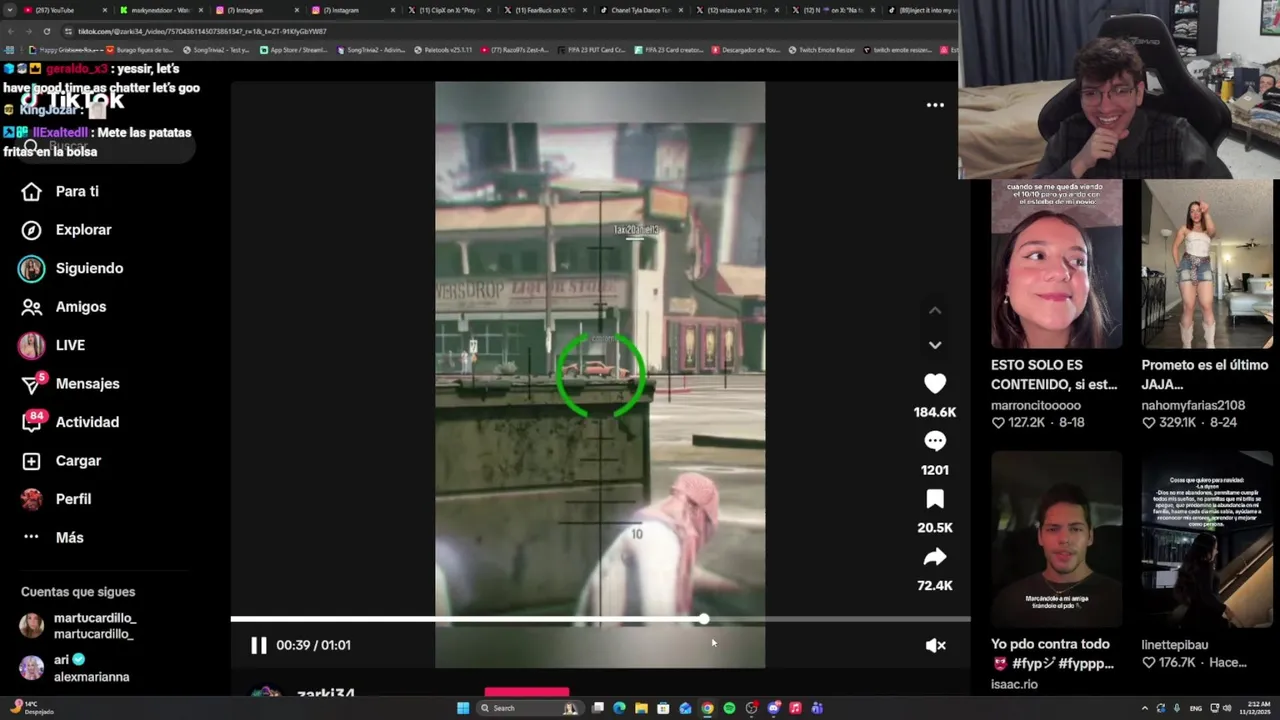Switch to the ClipX on X tab
Viewport: 1280px width, 720px height.
click(x=450, y=10)
